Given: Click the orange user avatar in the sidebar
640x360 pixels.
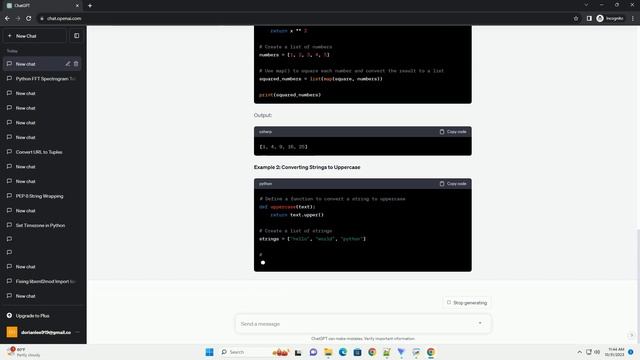Looking at the screenshot, I should pos(12,332).
